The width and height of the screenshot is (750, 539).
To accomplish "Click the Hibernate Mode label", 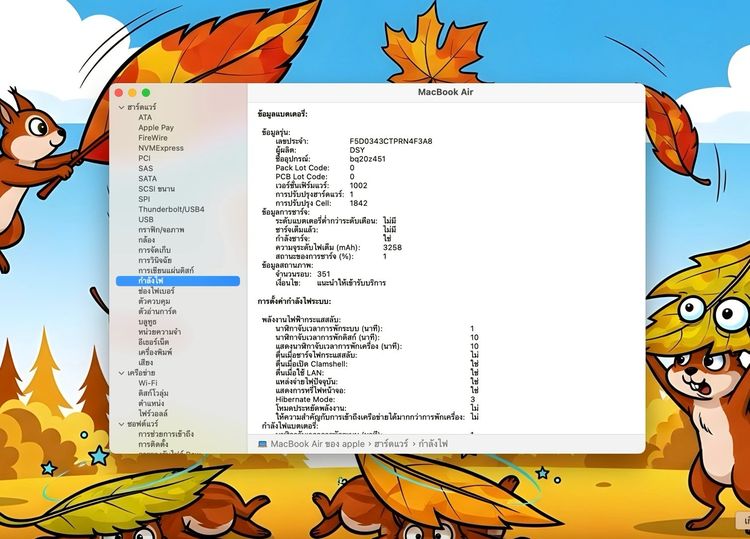I will pos(305,399).
